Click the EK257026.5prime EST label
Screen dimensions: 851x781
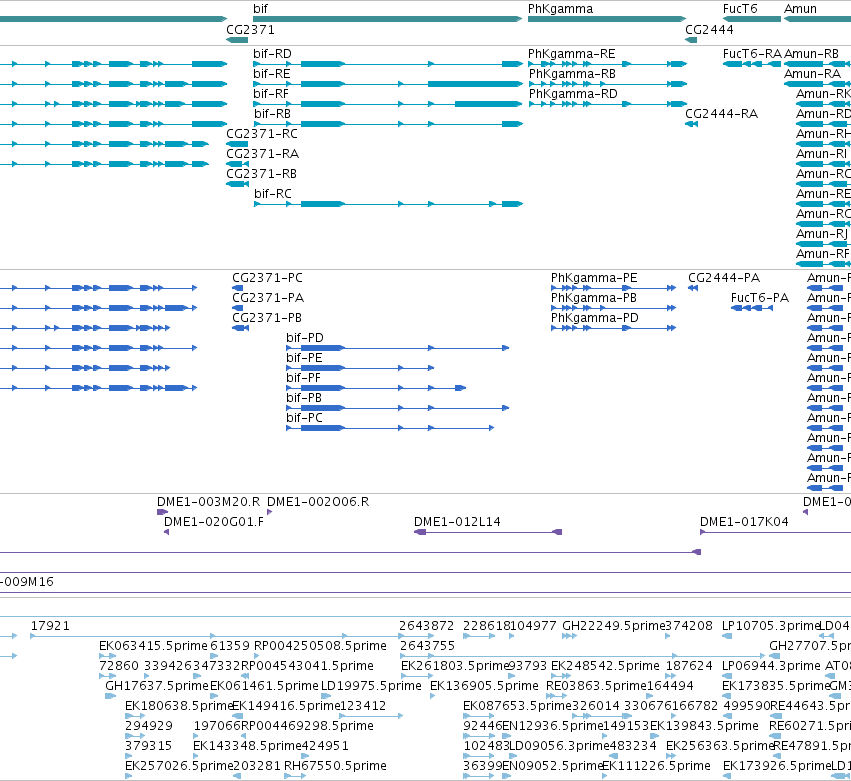(179, 766)
